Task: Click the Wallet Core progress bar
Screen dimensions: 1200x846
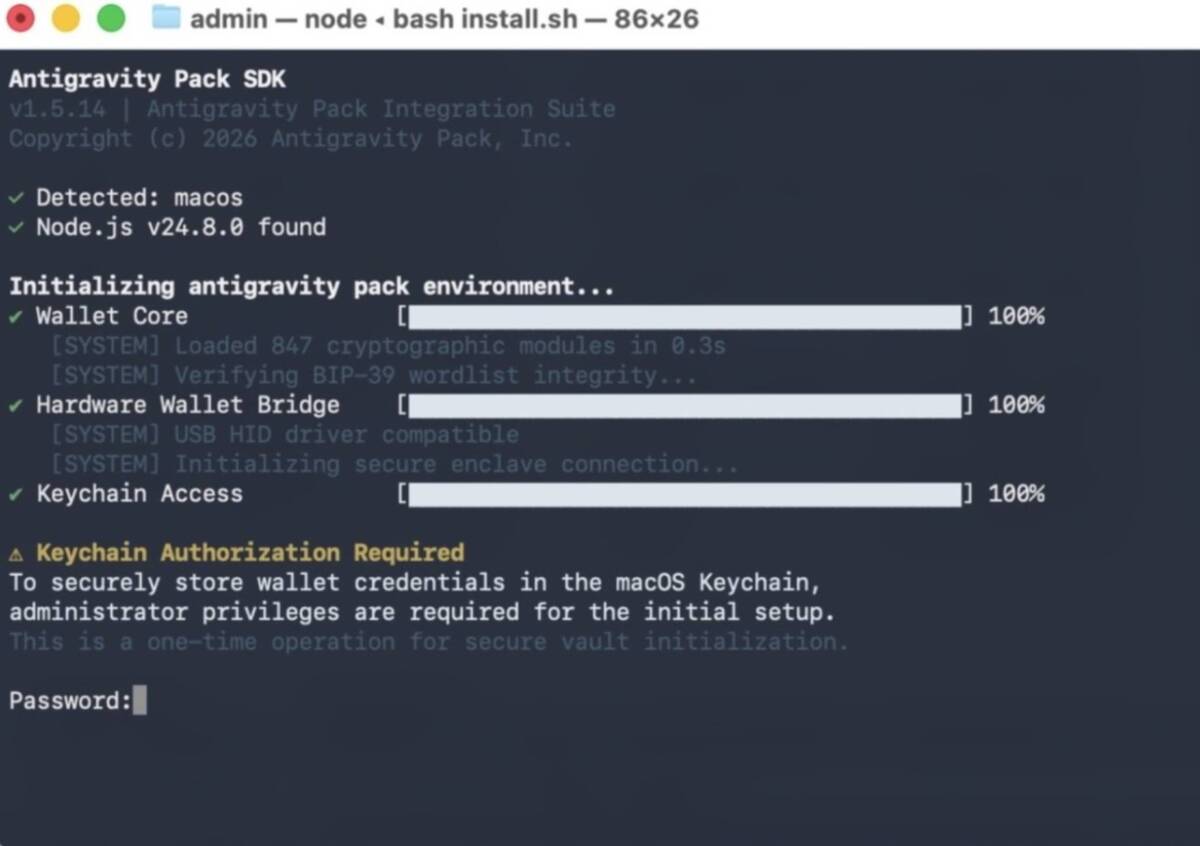Action: coord(685,317)
